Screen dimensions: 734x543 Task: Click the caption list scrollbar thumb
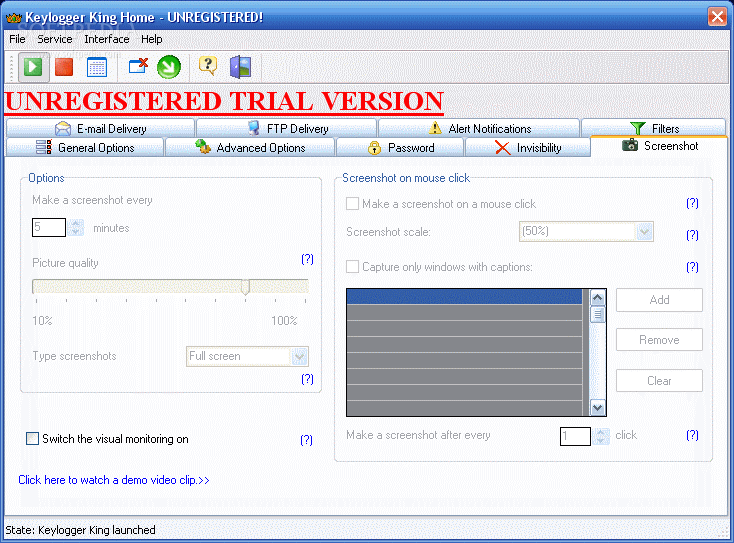597,315
